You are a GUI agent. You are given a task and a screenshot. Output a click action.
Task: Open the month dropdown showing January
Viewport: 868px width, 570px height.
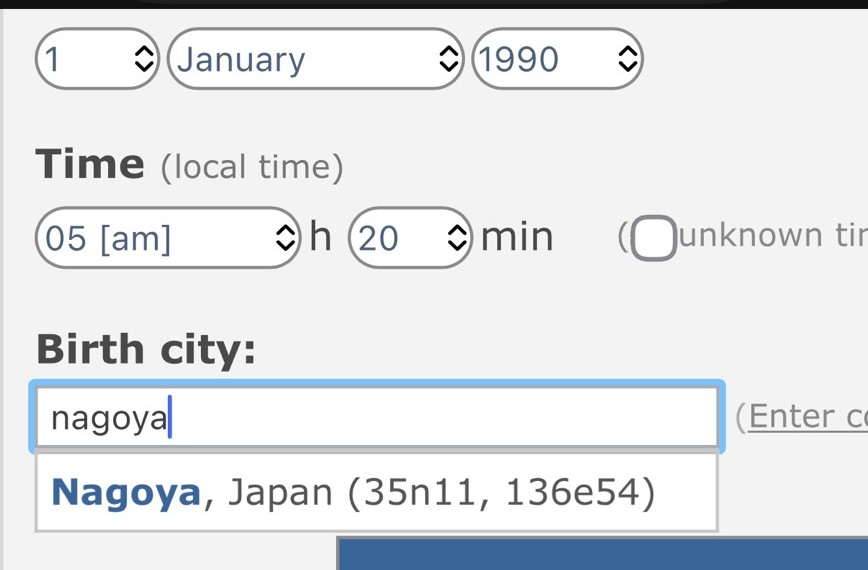[x=300, y=60]
